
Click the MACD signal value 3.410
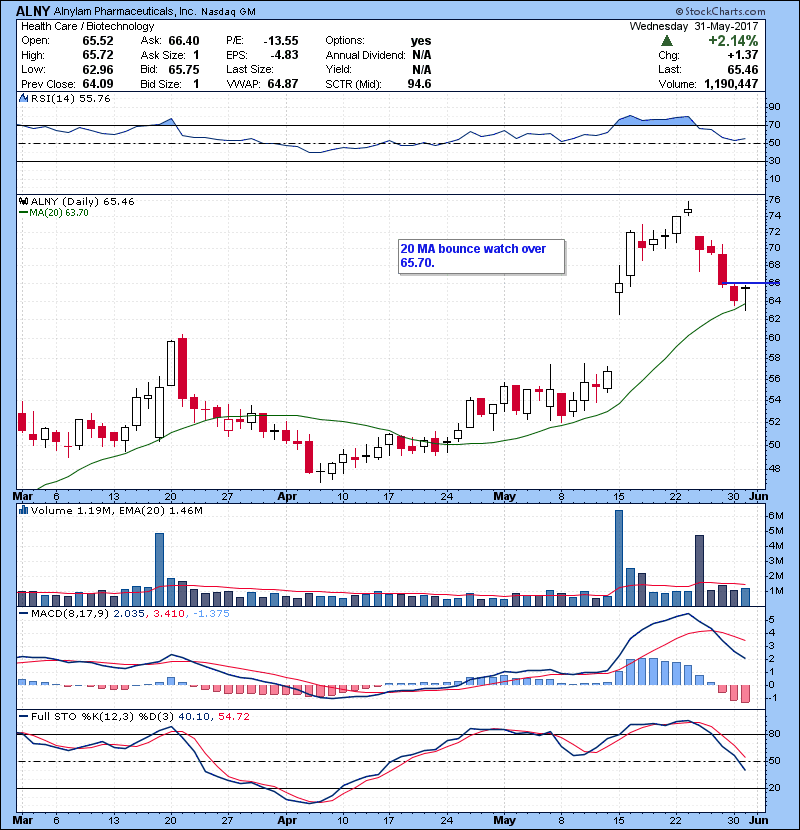168,614
